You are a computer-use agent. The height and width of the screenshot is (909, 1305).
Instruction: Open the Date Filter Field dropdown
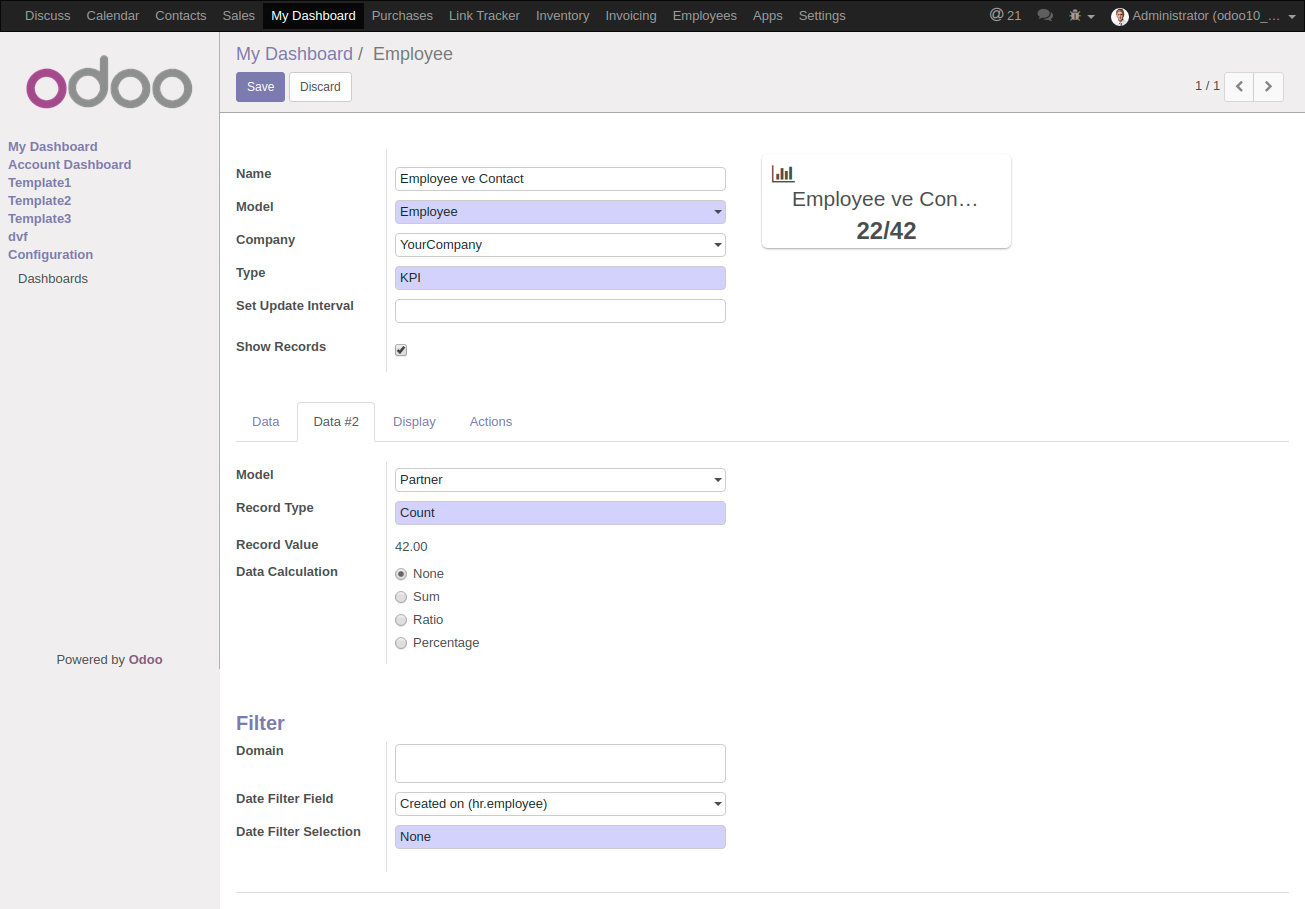click(x=560, y=804)
